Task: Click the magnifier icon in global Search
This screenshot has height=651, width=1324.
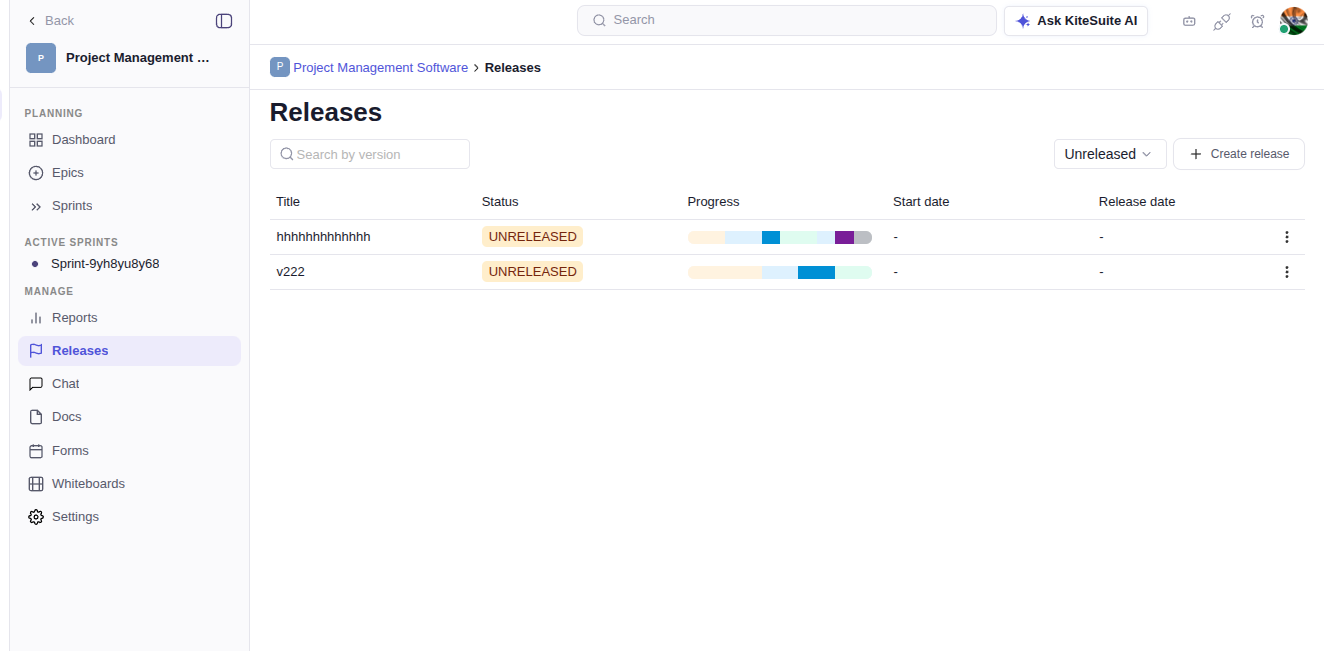Action: coord(600,21)
